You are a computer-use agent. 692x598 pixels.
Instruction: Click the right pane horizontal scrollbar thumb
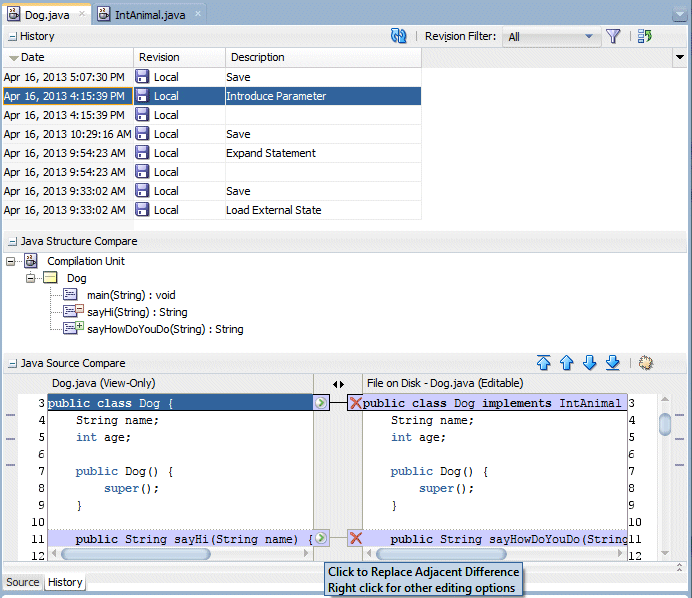click(441, 553)
